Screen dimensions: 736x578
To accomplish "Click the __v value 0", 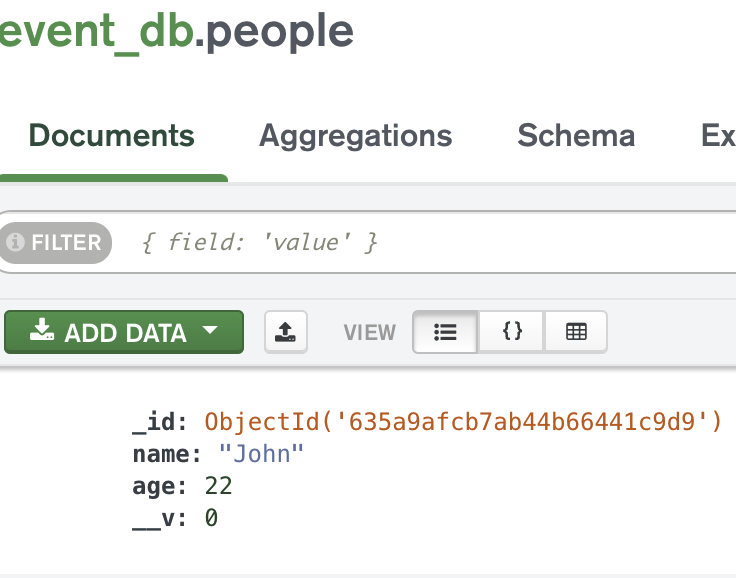I will coord(211,518).
